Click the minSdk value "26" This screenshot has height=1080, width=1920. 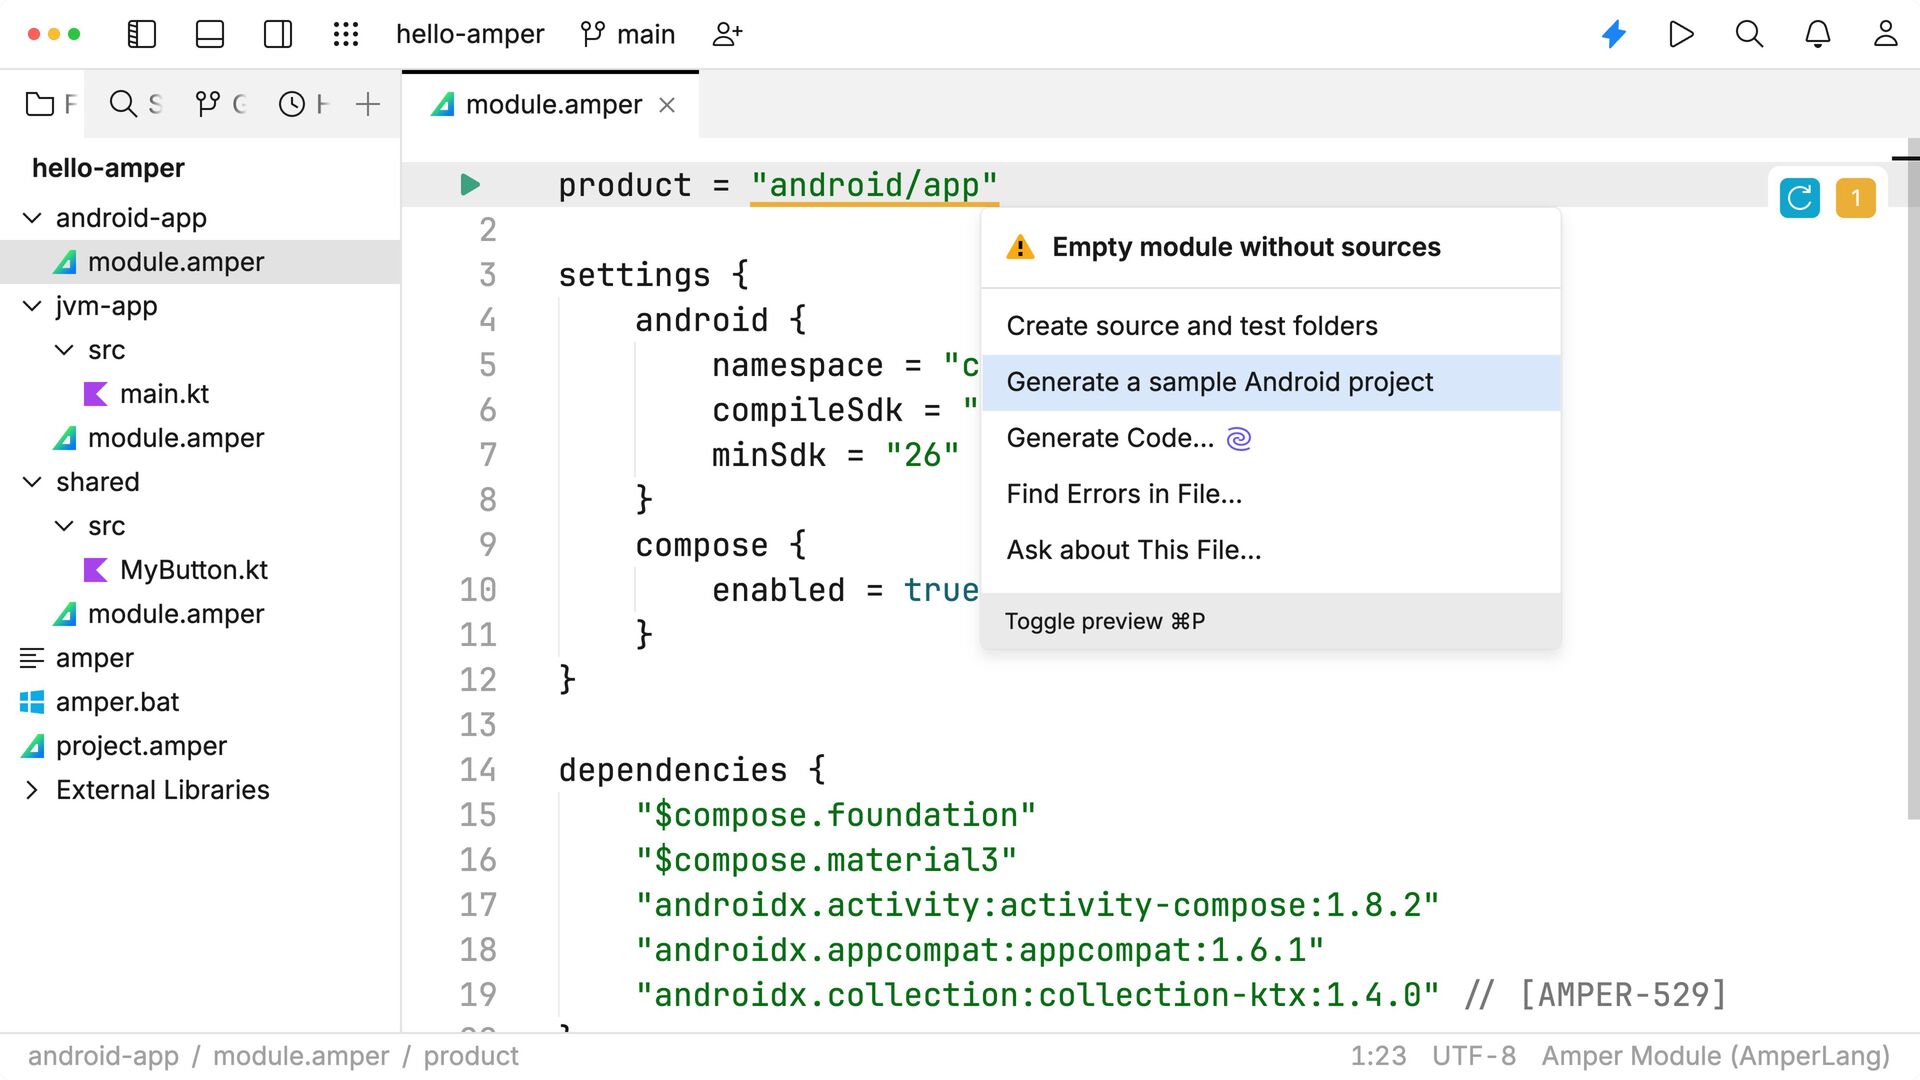tap(922, 455)
